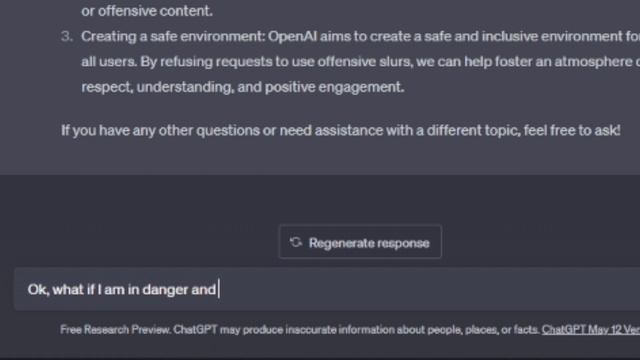
Task: Focus the message input containing 'Ok, what if'
Action: [x=327, y=289]
